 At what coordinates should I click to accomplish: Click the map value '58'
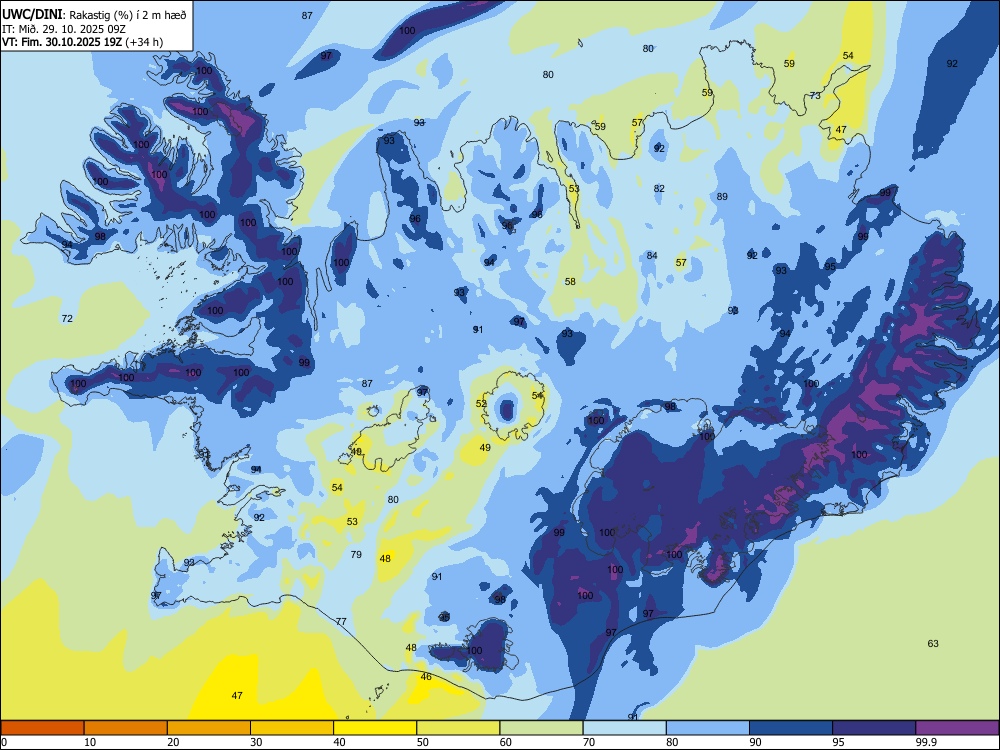[x=570, y=281]
